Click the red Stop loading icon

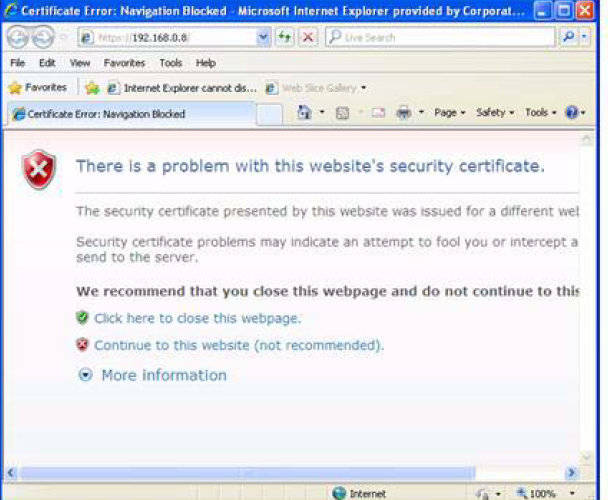[308, 37]
